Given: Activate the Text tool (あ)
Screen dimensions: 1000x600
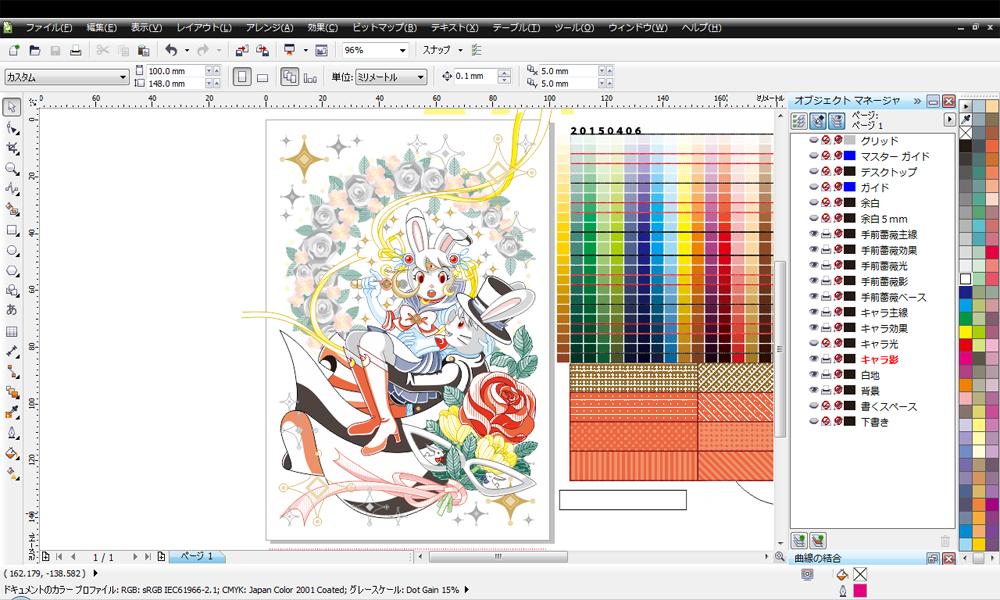Looking at the screenshot, I should tap(12, 311).
